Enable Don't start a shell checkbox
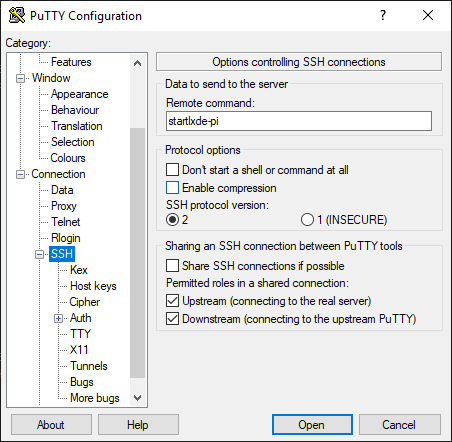The height and width of the screenshot is (442, 452). [x=172, y=170]
